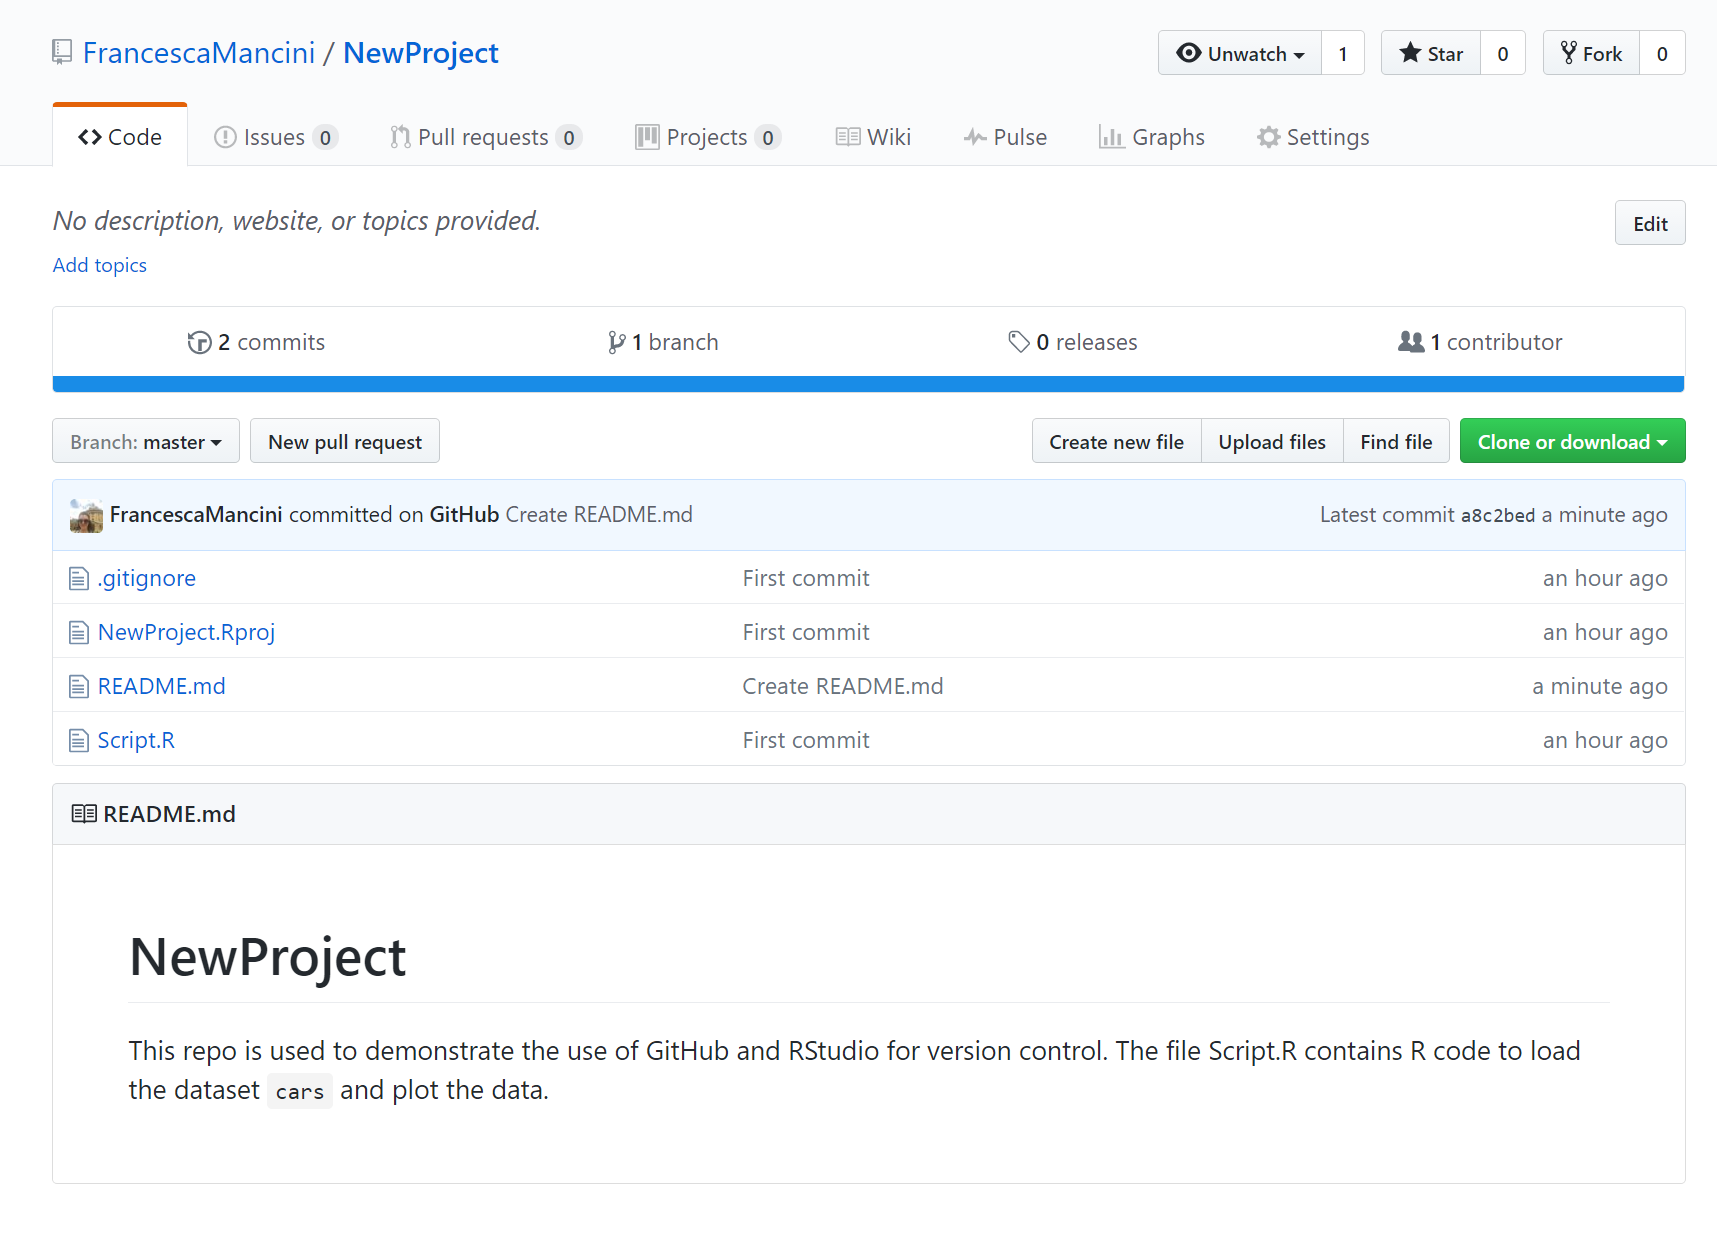Click First commit message on NewProject.Rproj row
Image resolution: width=1717 pixels, height=1245 pixels.
[806, 632]
